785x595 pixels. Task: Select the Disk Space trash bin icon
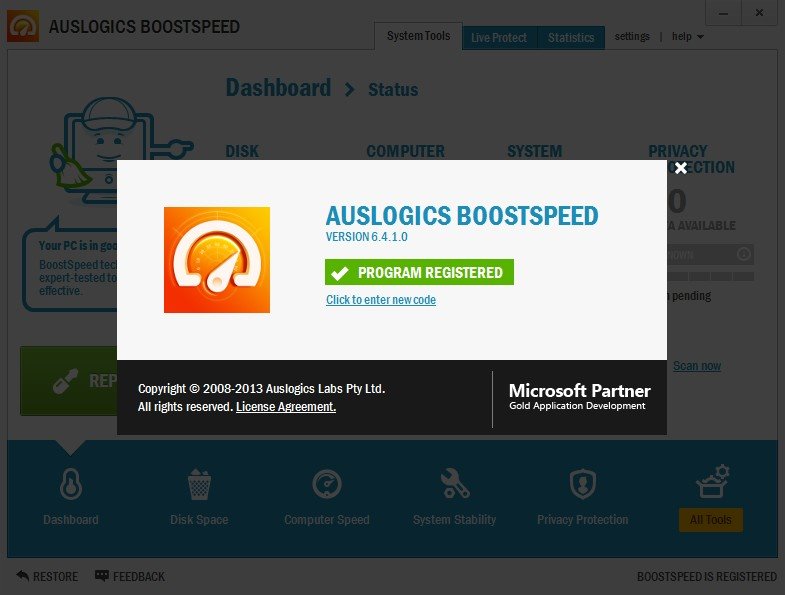point(199,484)
